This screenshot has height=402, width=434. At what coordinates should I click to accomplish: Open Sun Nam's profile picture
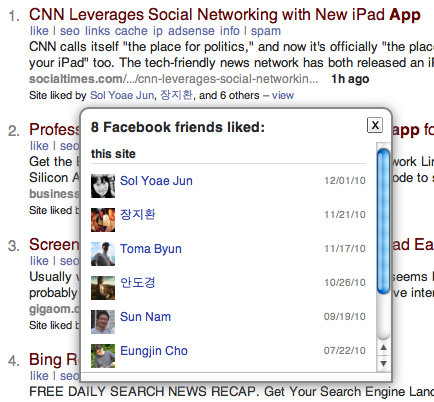point(103,322)
